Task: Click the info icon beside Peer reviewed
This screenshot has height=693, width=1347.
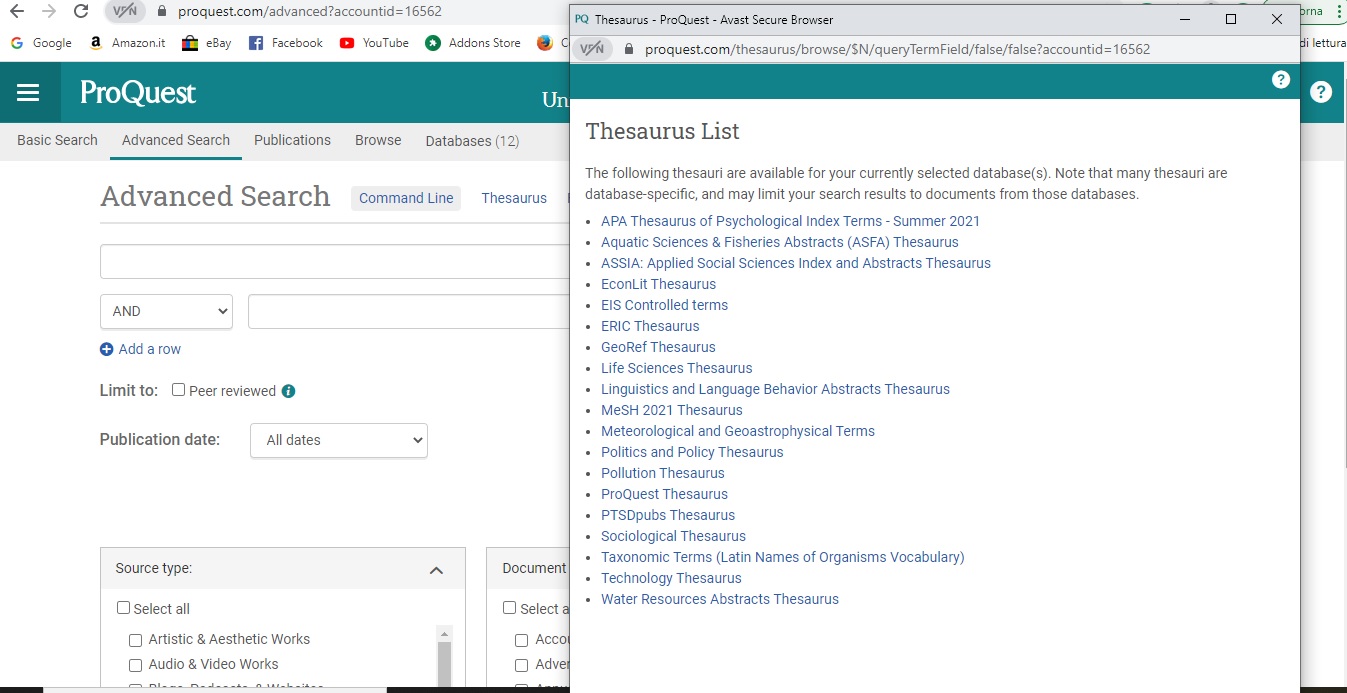Action: [287, 390]
